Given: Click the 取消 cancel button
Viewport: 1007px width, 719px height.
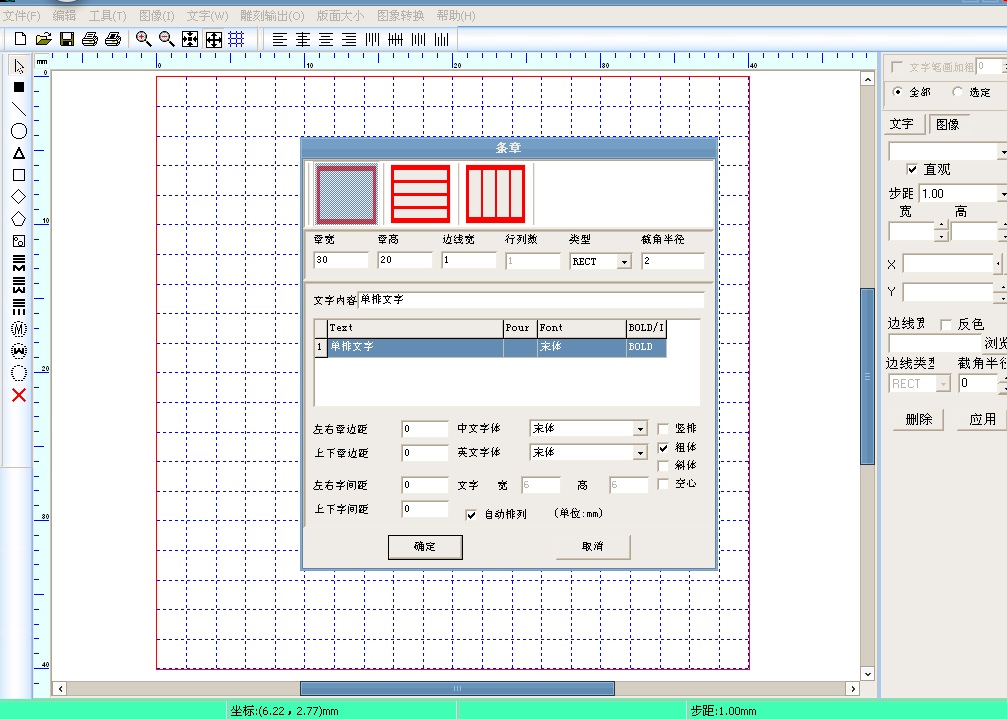Looking at the screenshot, I should click(x=593, y=546).
